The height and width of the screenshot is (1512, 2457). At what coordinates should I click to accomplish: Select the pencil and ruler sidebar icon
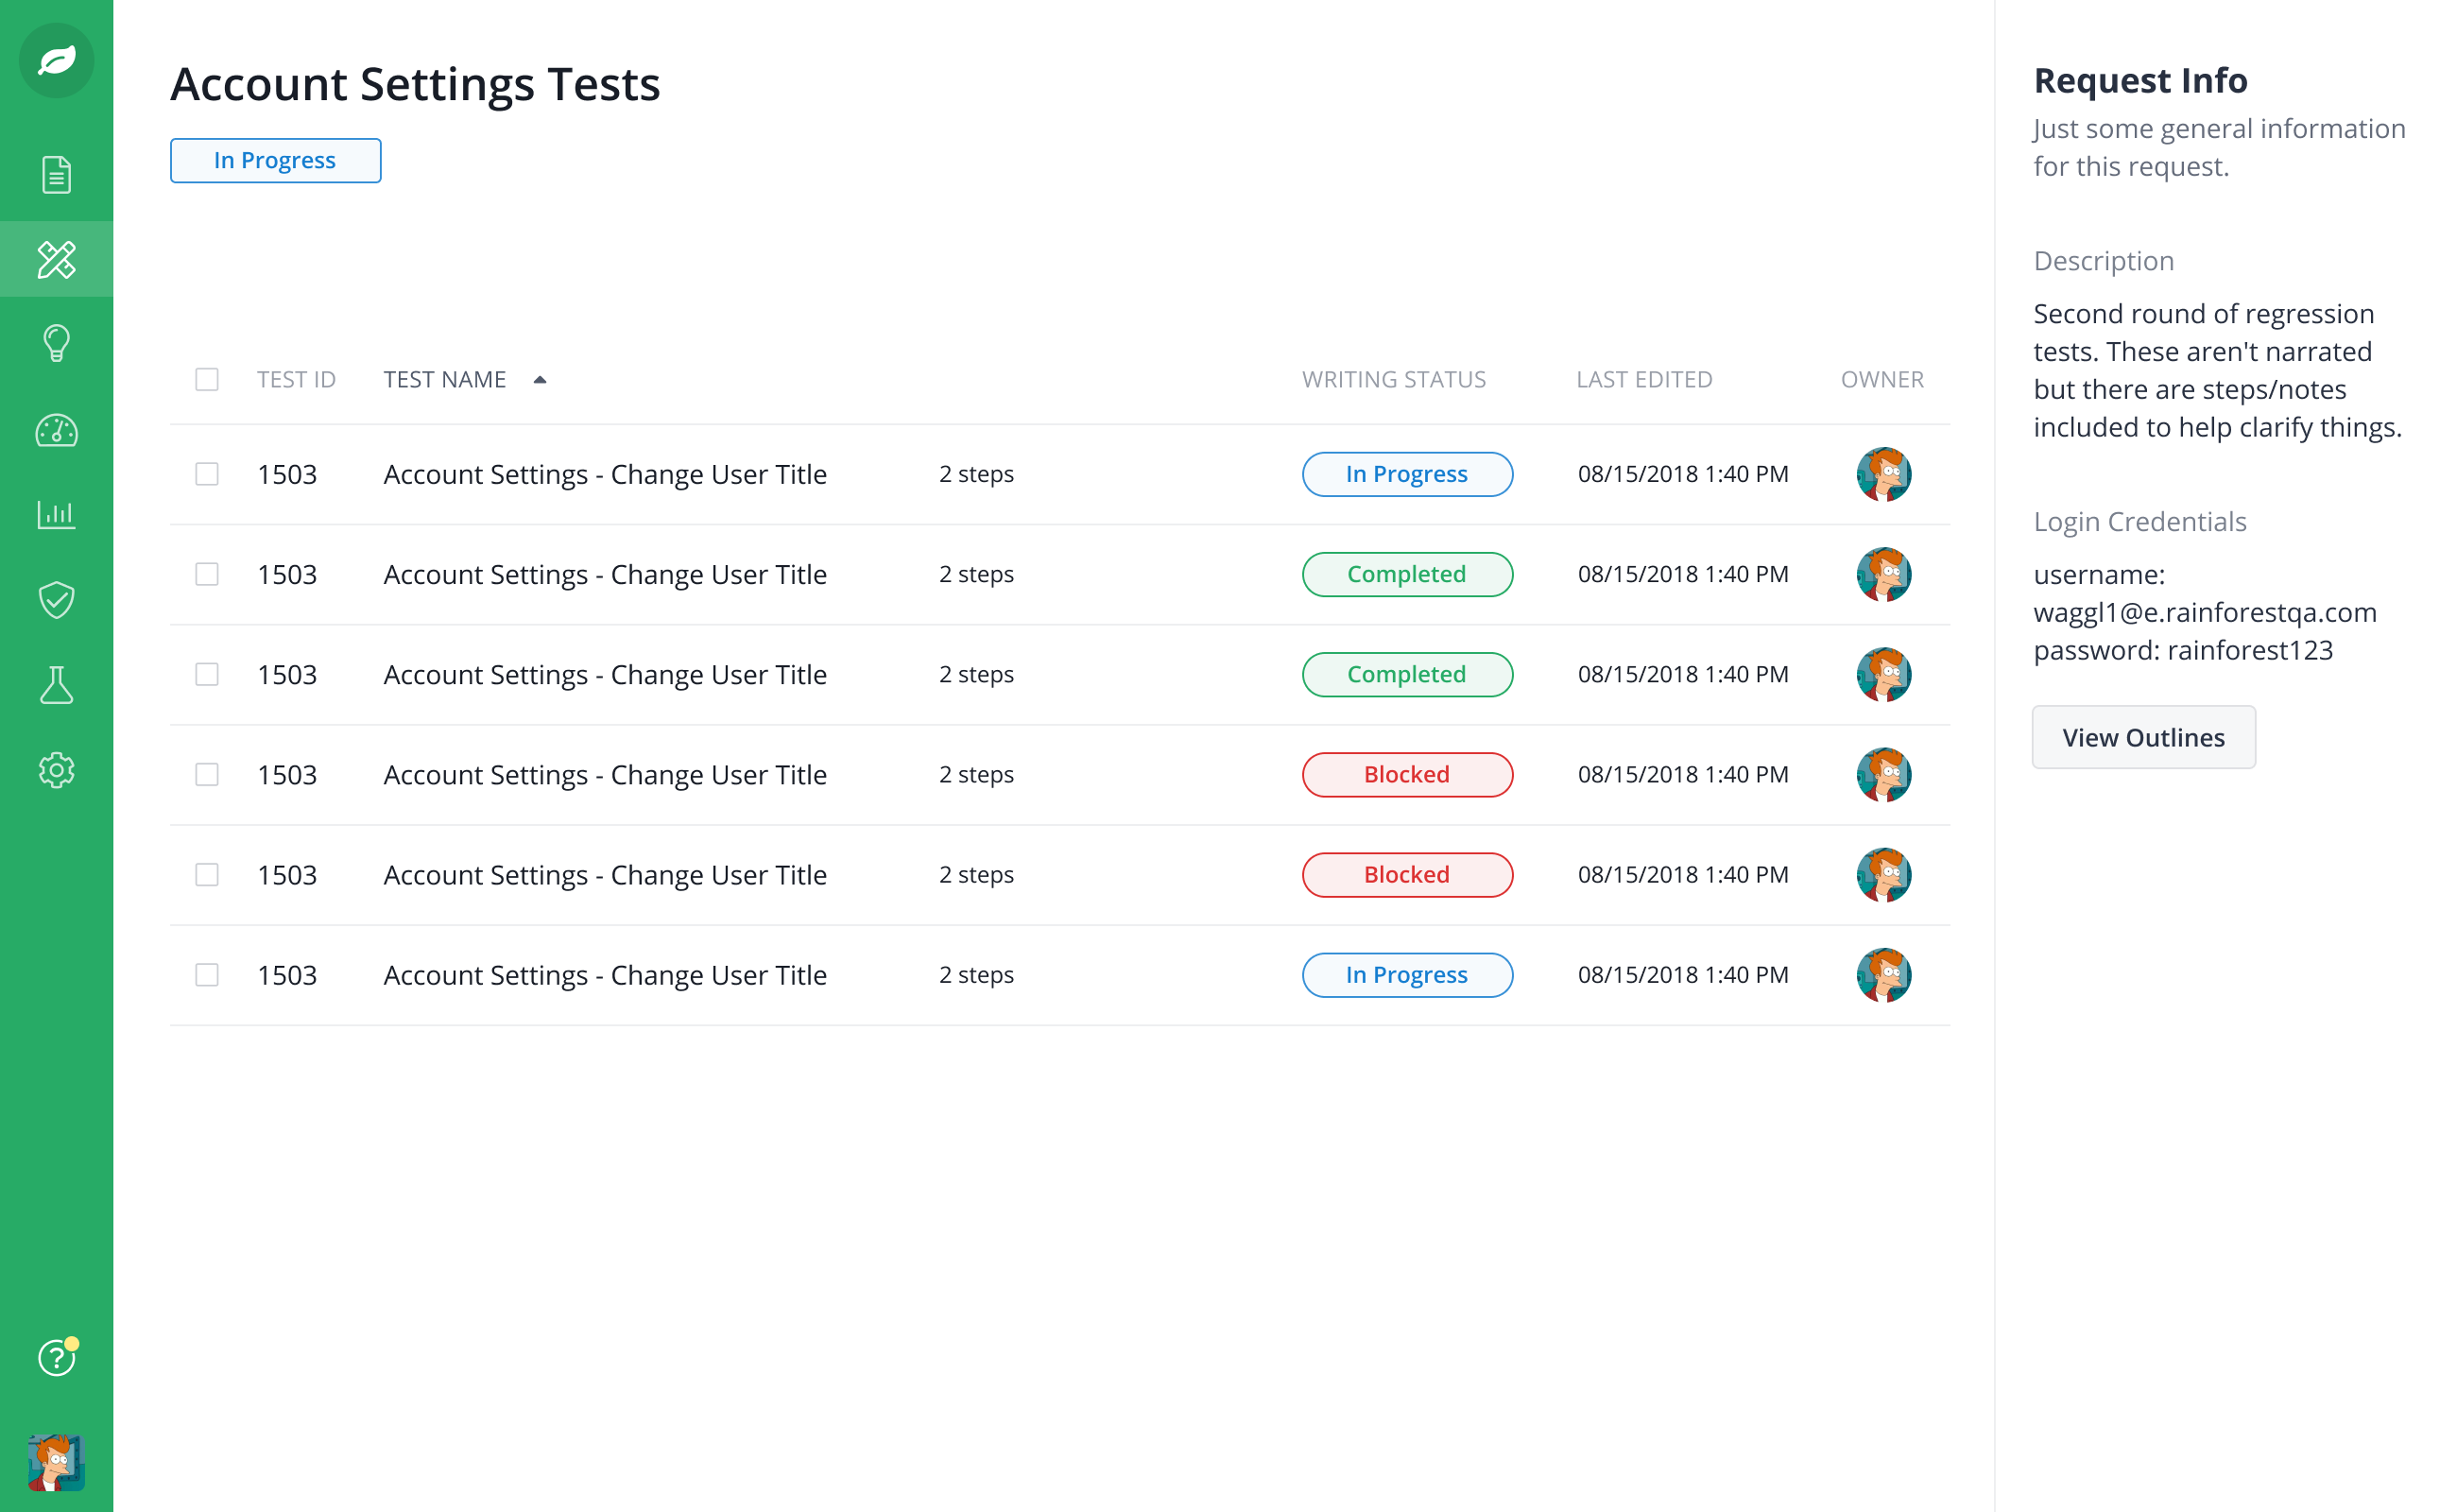pyautogui.click(x=56, y=259)
